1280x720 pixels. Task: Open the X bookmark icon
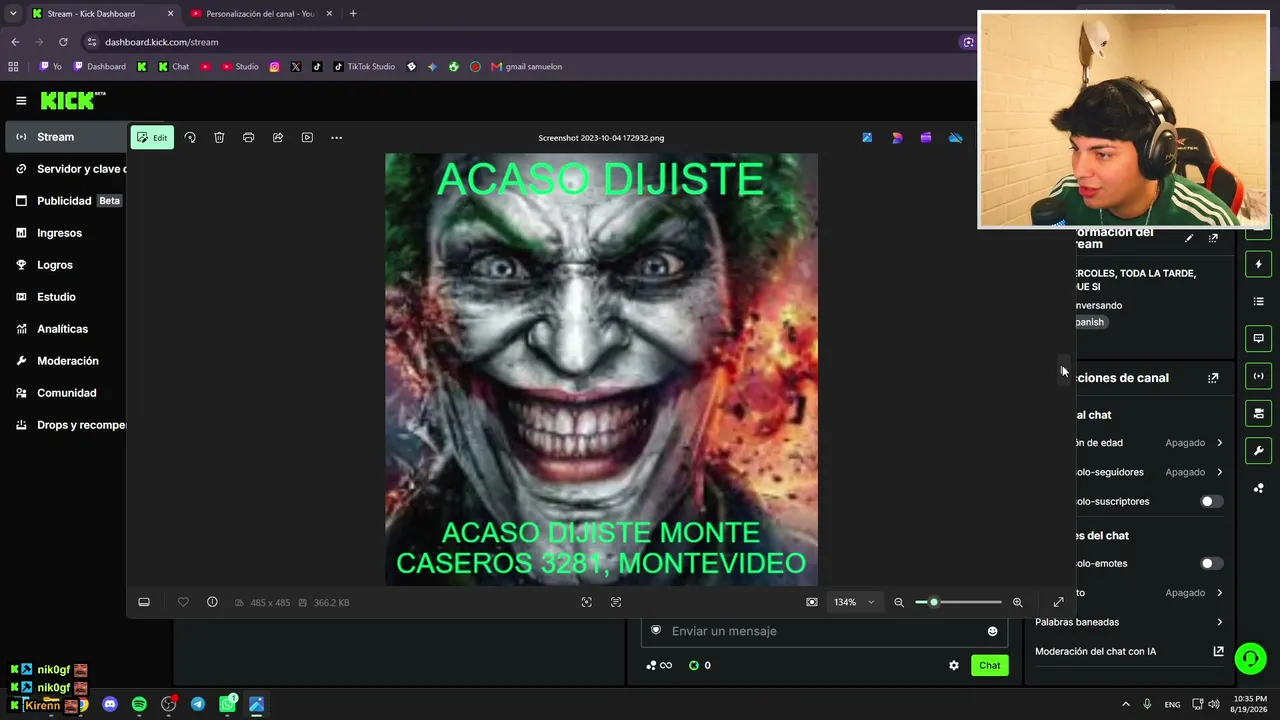tap(296, 67)
